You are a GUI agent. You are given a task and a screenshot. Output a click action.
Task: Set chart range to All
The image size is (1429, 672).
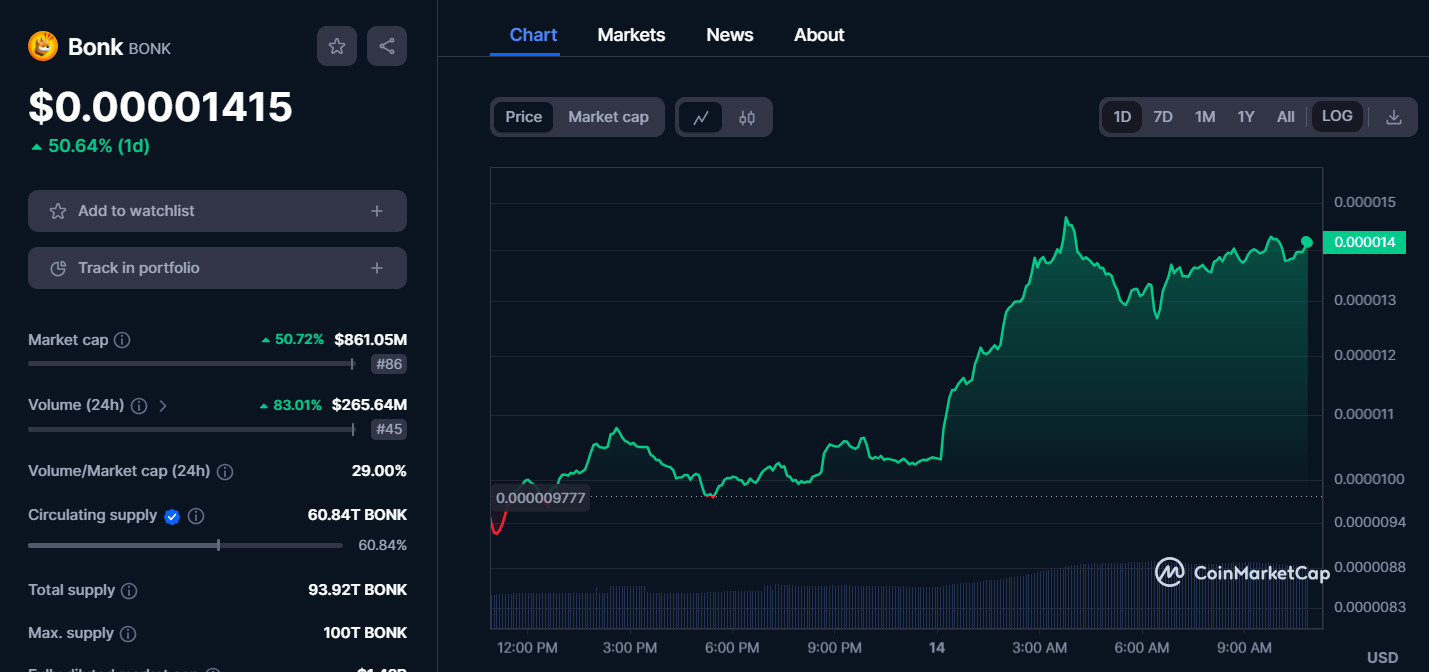[1286, 117]
